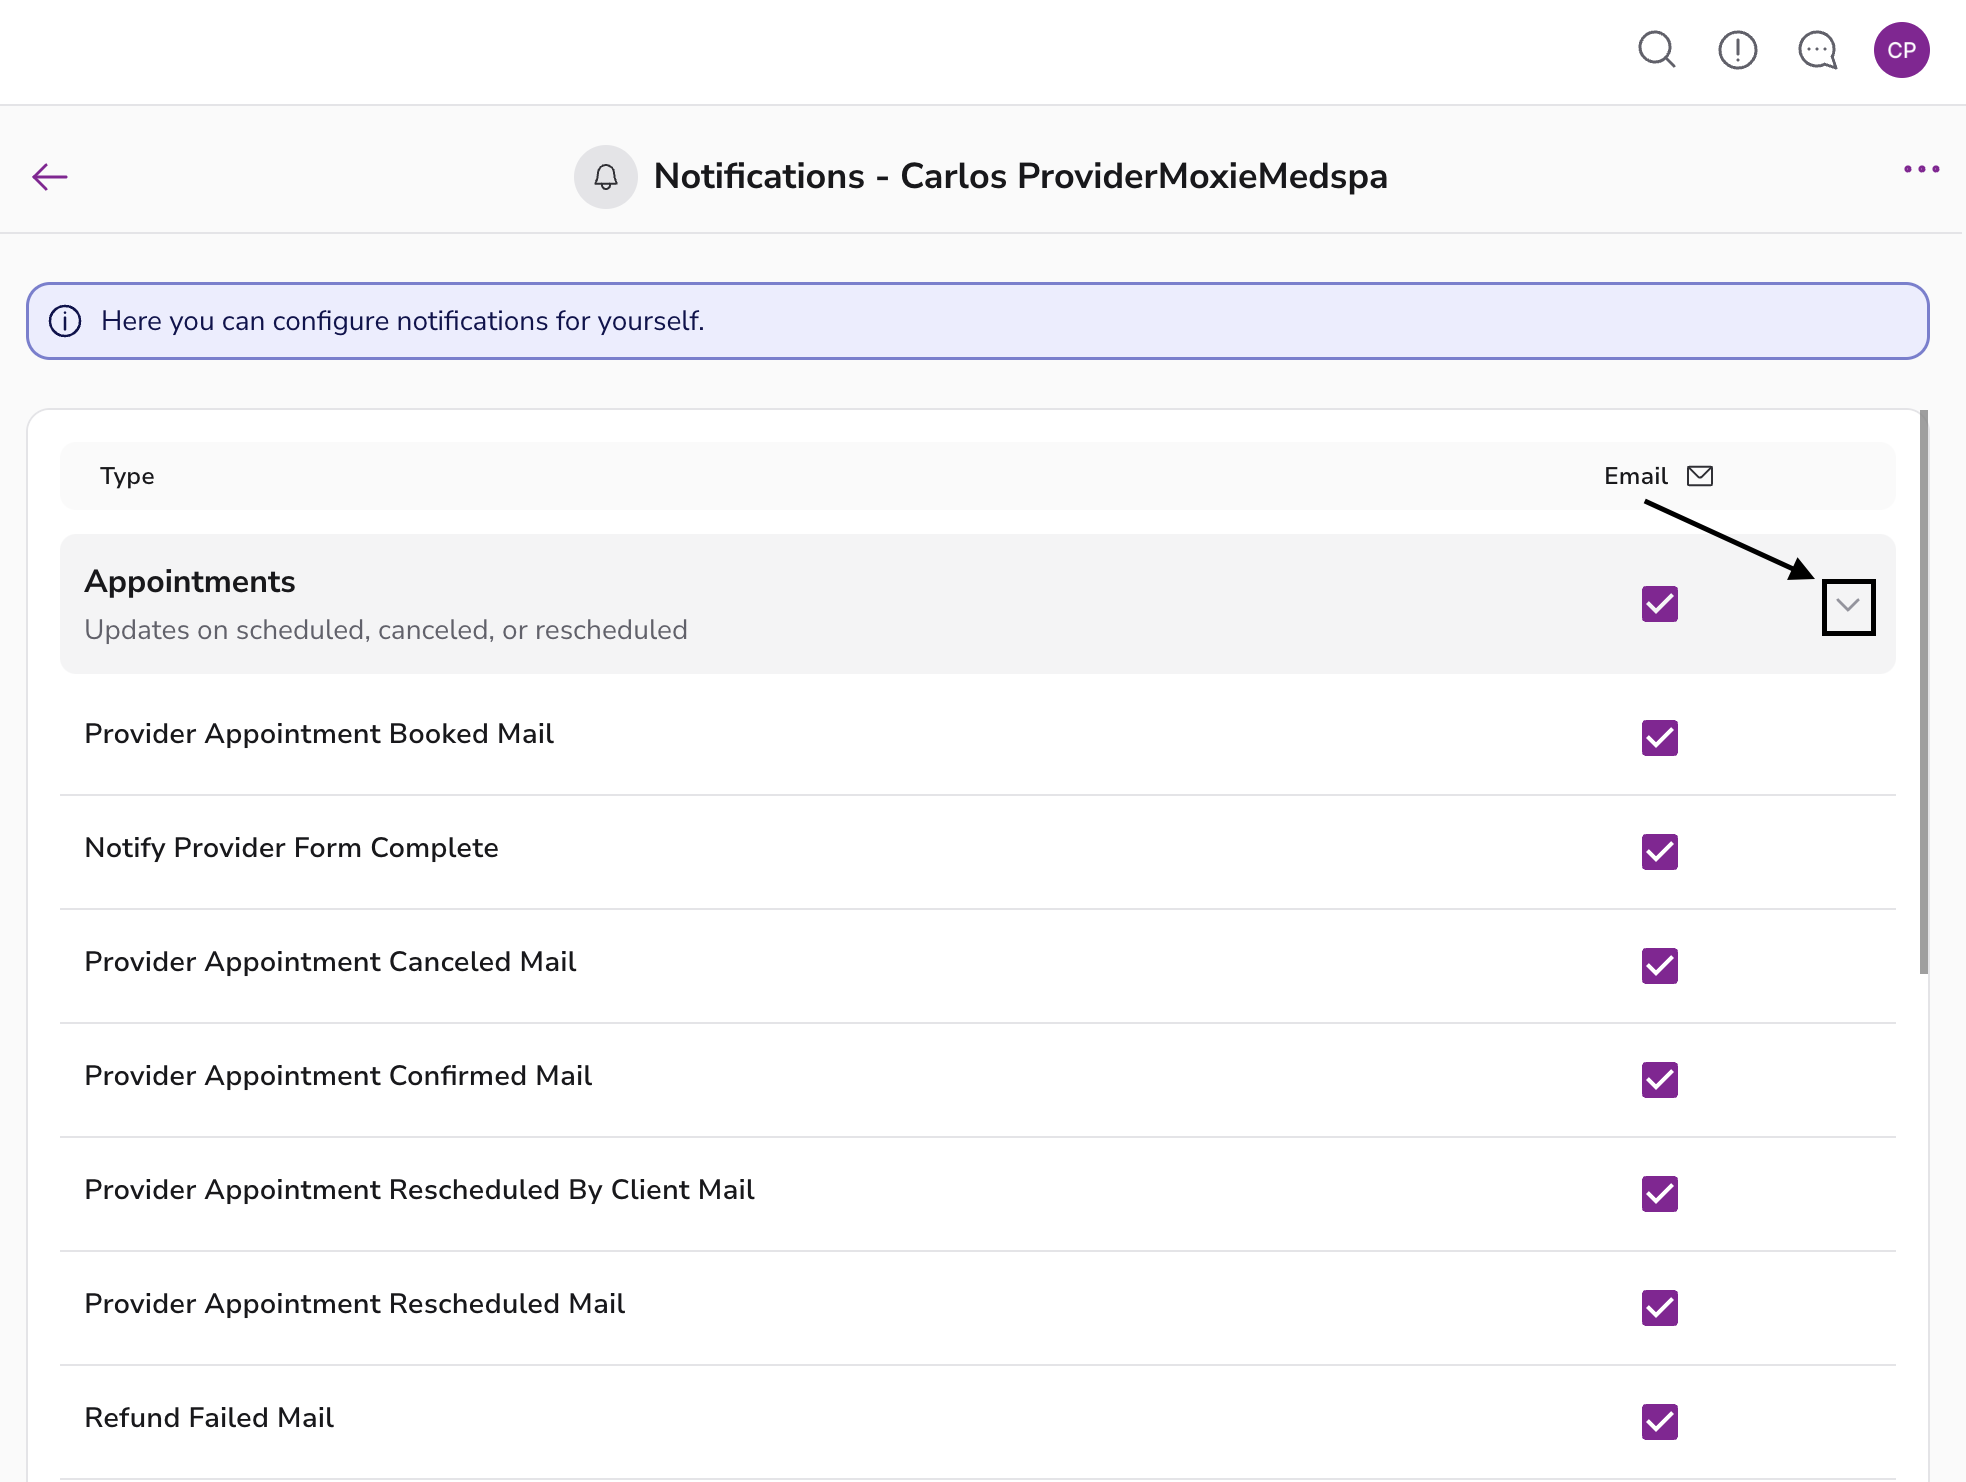Click the Email envelope icon
This screenshot has height=1482, width=1966.
pos(1700,476)
